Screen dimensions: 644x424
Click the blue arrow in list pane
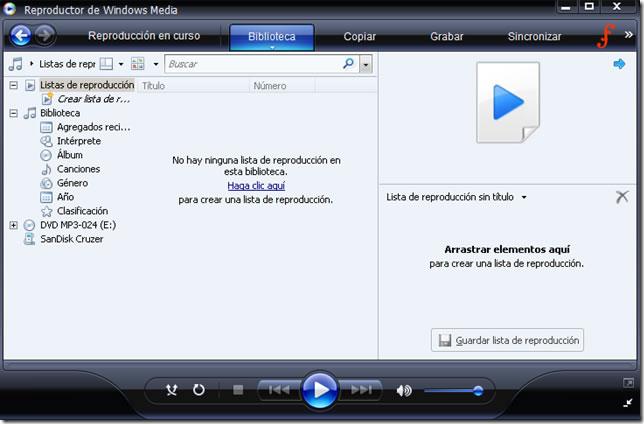(x=619, y=64)
